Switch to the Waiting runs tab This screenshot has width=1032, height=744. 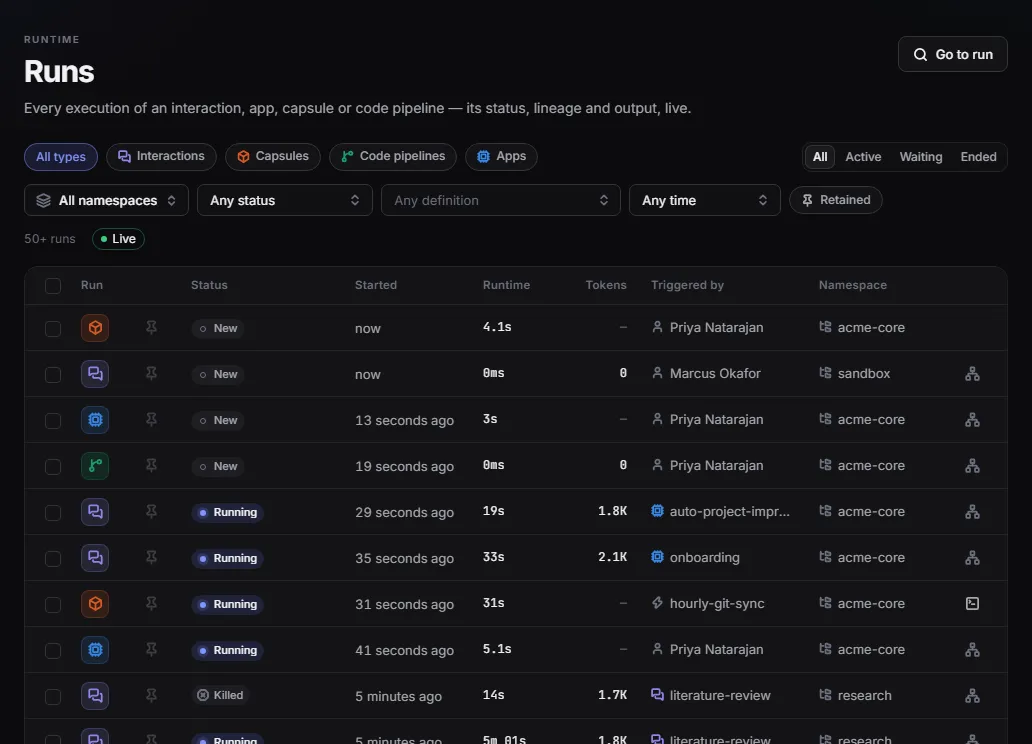coord(921,157)
